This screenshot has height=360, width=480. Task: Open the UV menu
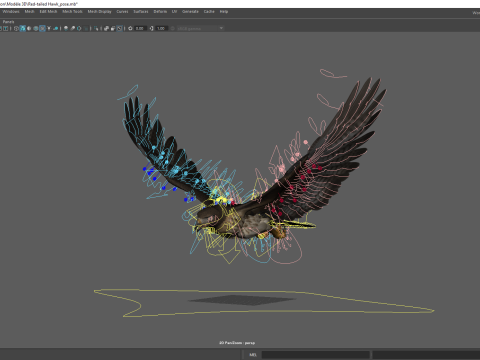click(x=174, y=12)
